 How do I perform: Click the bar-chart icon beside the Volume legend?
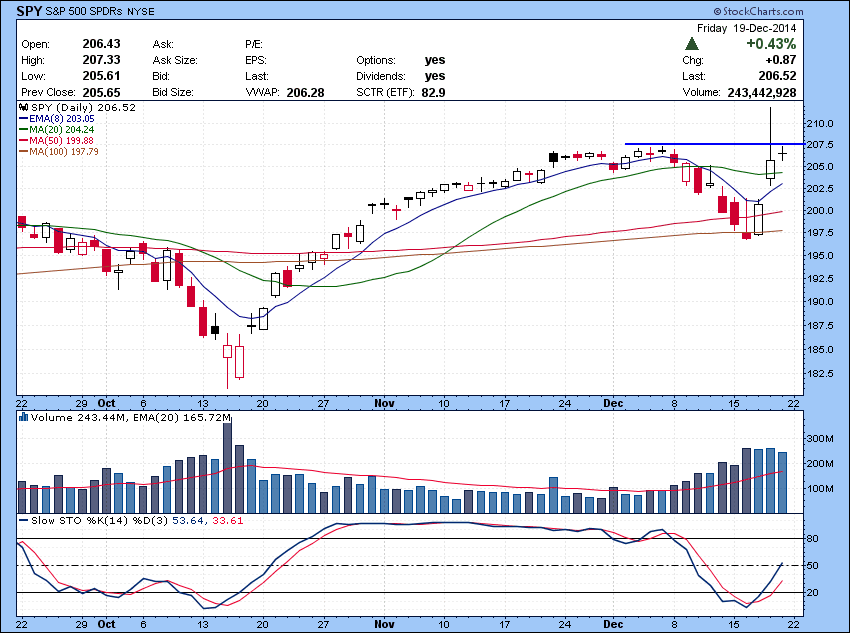(23, 417)
